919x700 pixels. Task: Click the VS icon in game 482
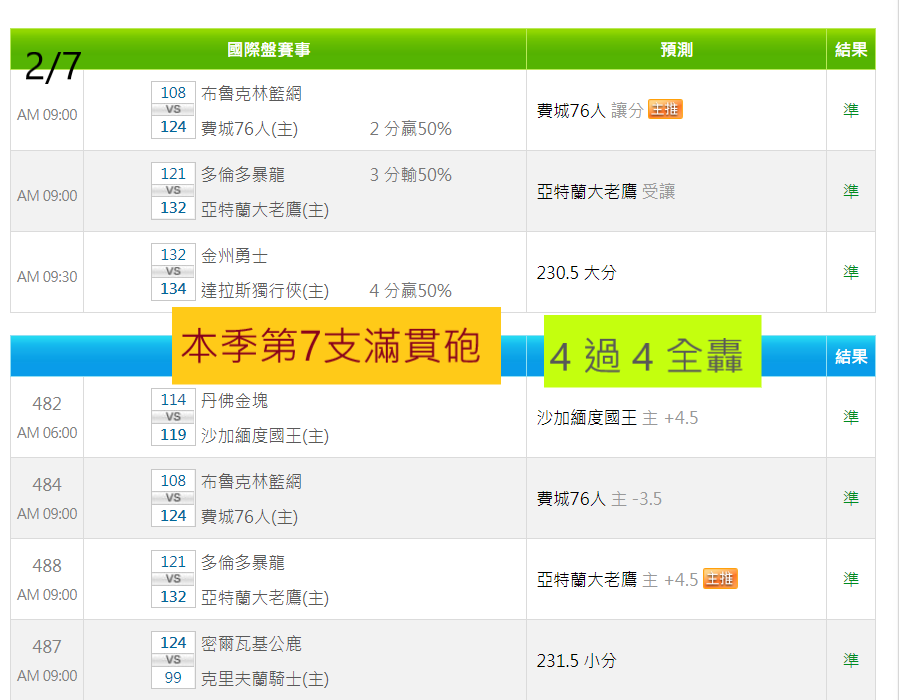173,417
